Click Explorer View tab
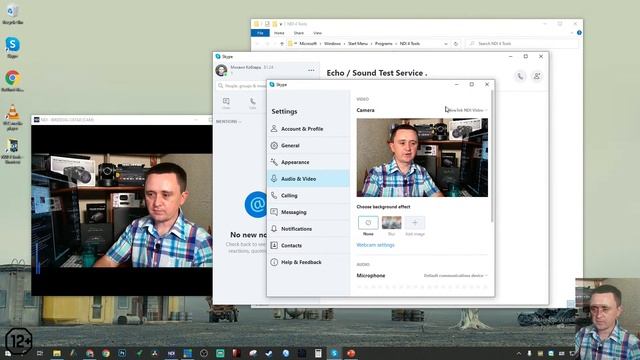The image size is (640, 360). point(318,33)
